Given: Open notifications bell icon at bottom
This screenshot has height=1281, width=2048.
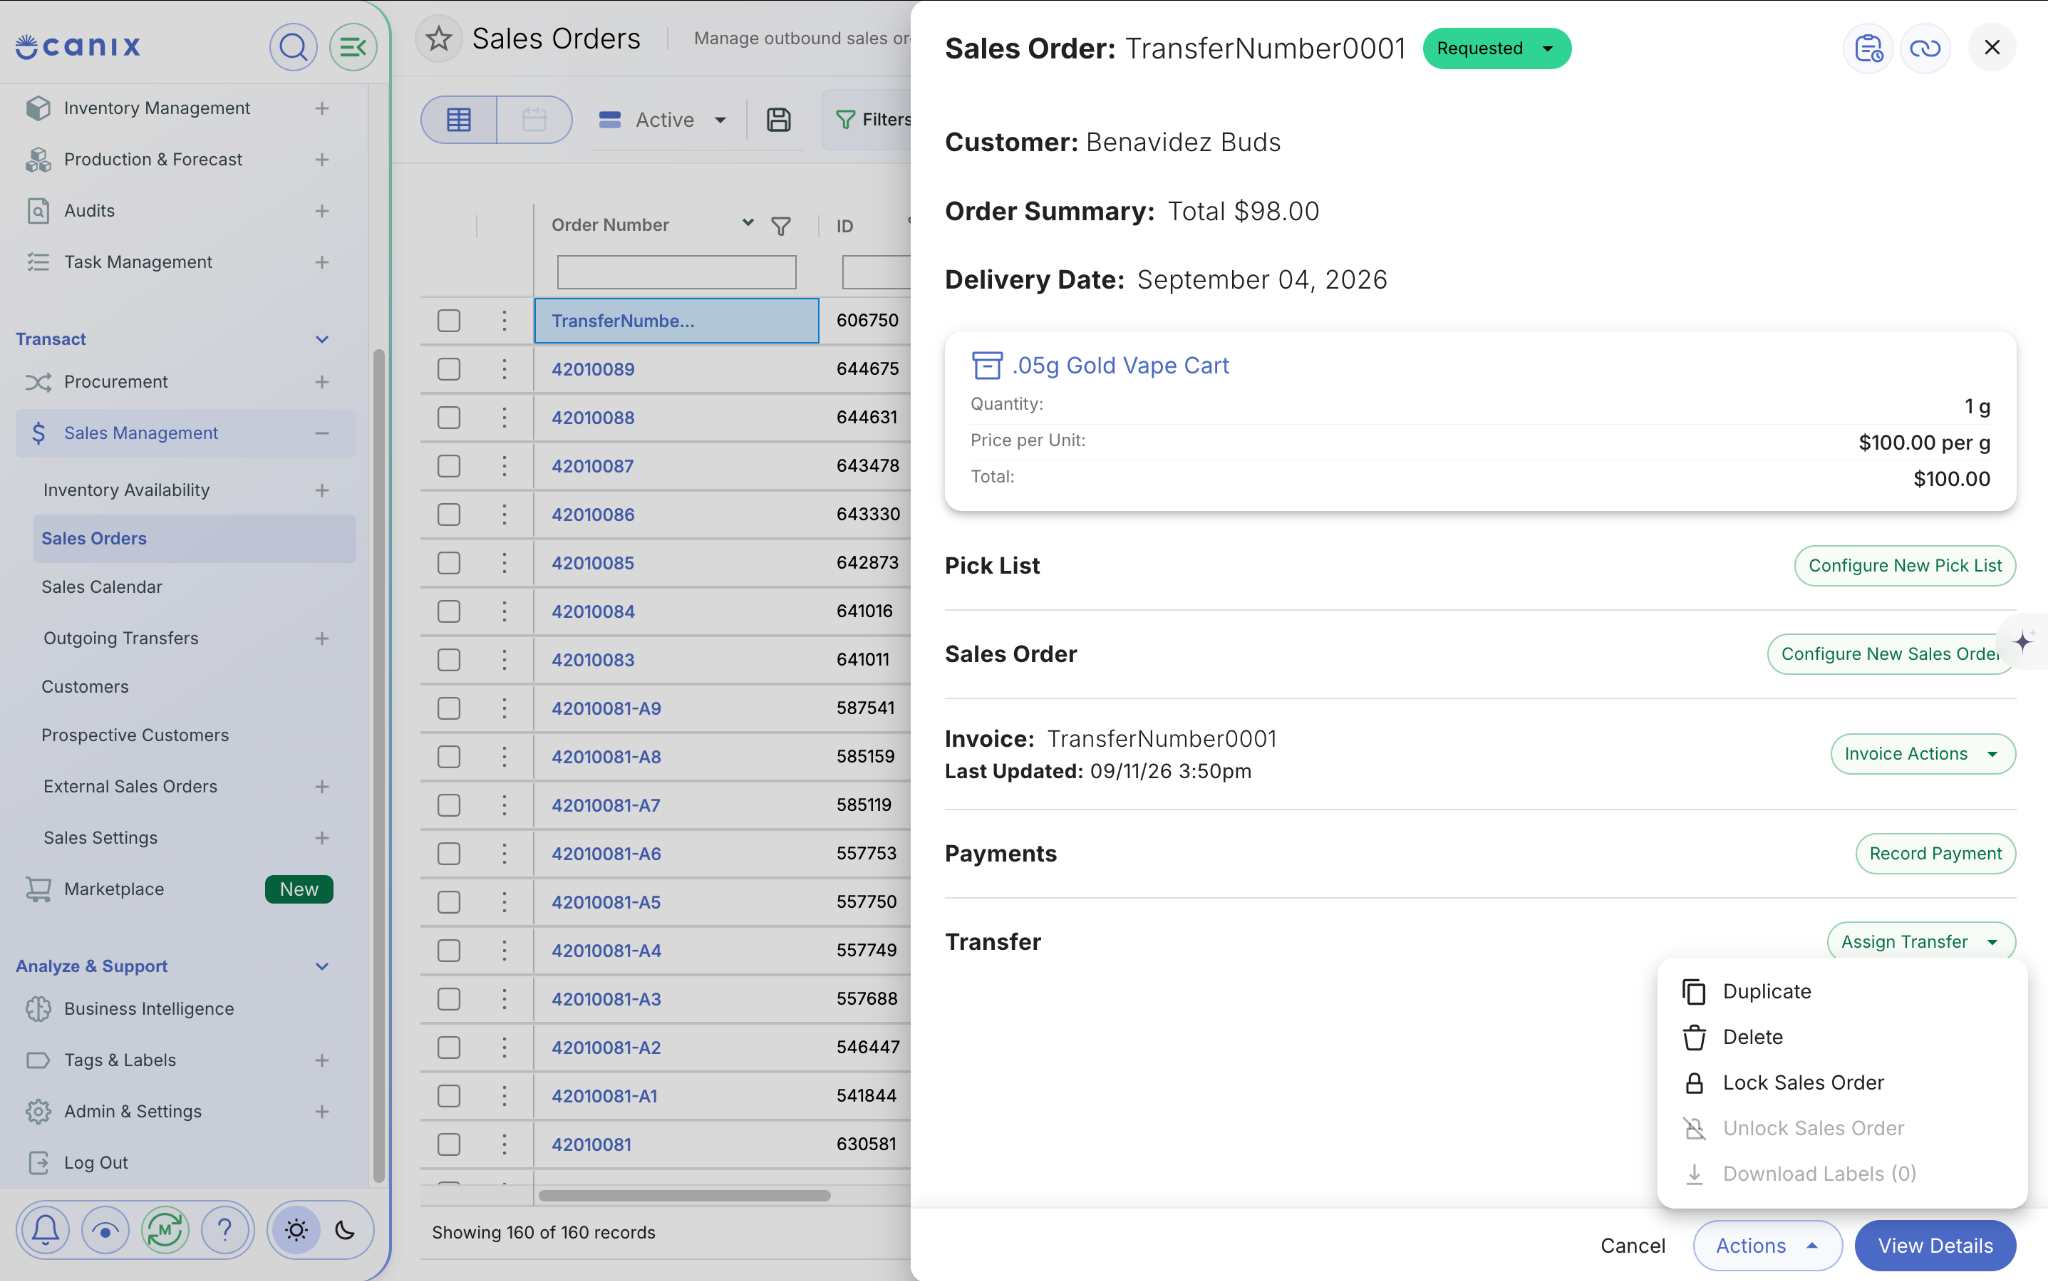Looking at the screenshot, I should (46, 1229).
